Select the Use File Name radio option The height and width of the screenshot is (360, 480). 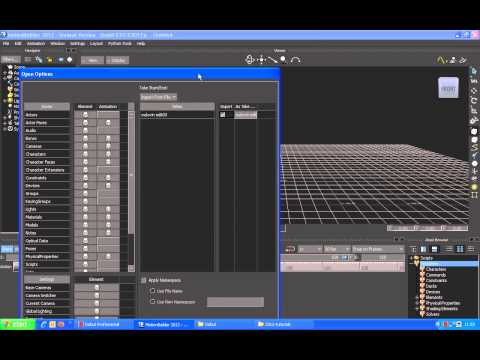(x=152, y=291)
